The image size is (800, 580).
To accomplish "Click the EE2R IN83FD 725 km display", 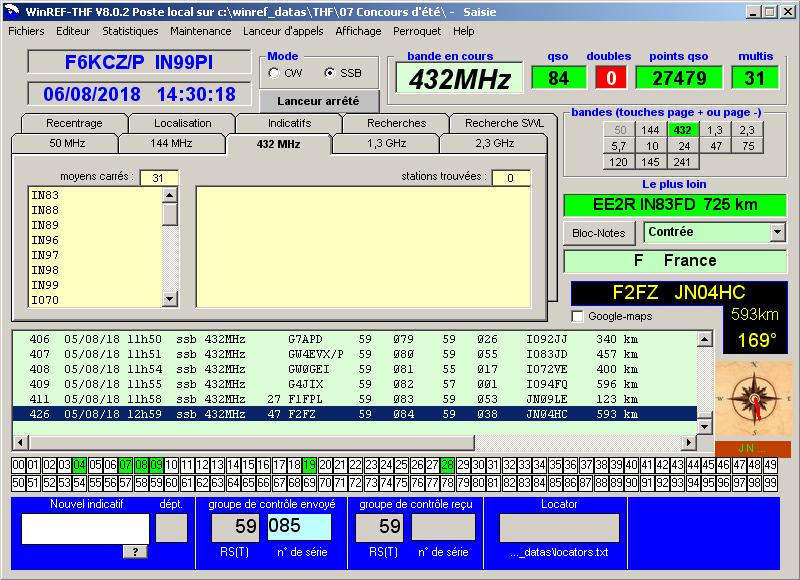I will click(674, 205).
